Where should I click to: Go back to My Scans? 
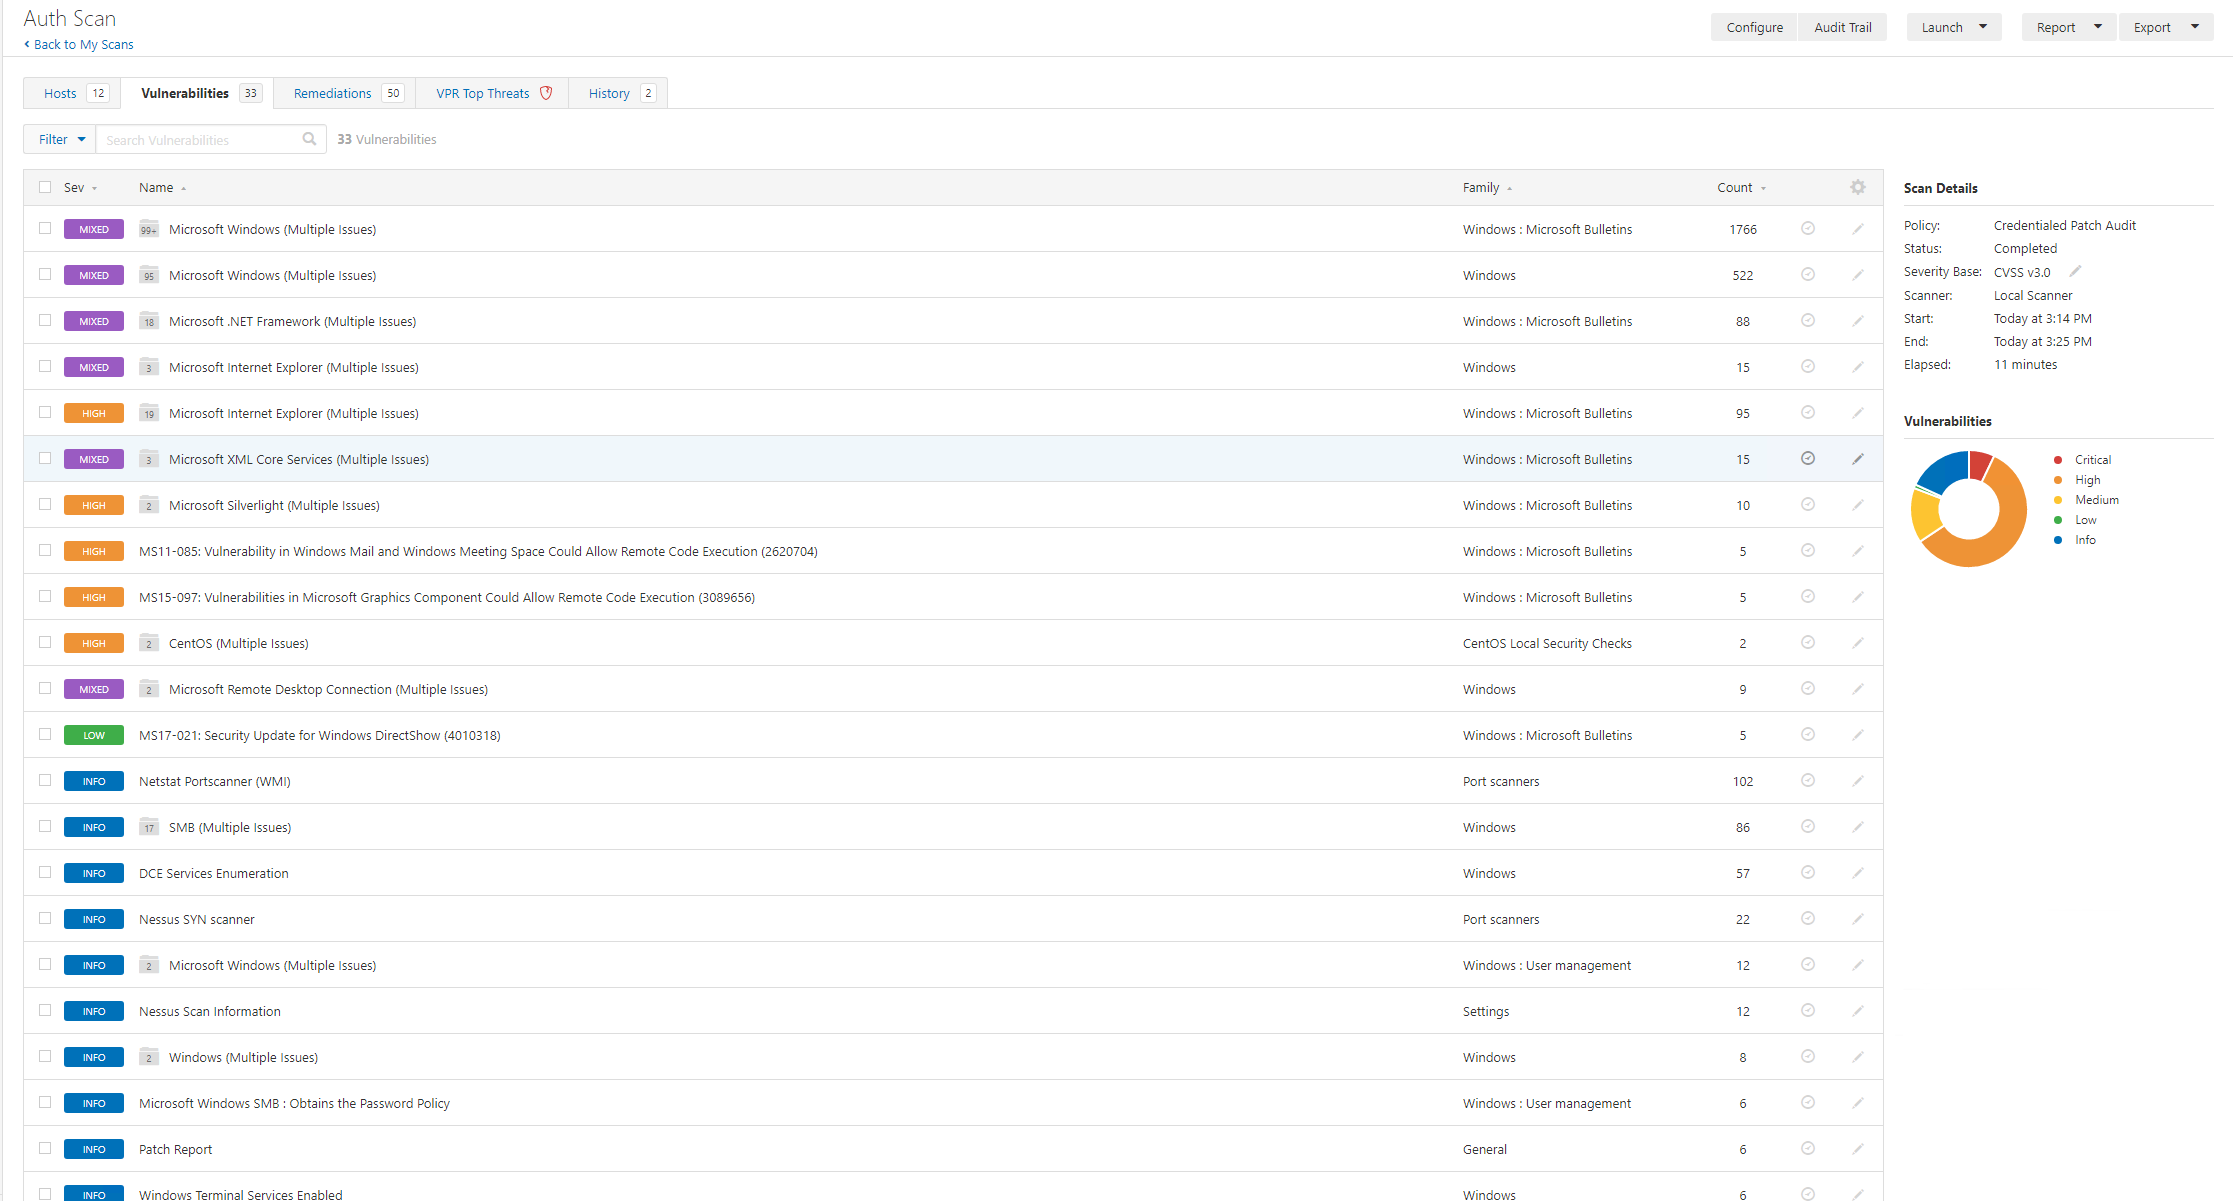coord(79,44)
